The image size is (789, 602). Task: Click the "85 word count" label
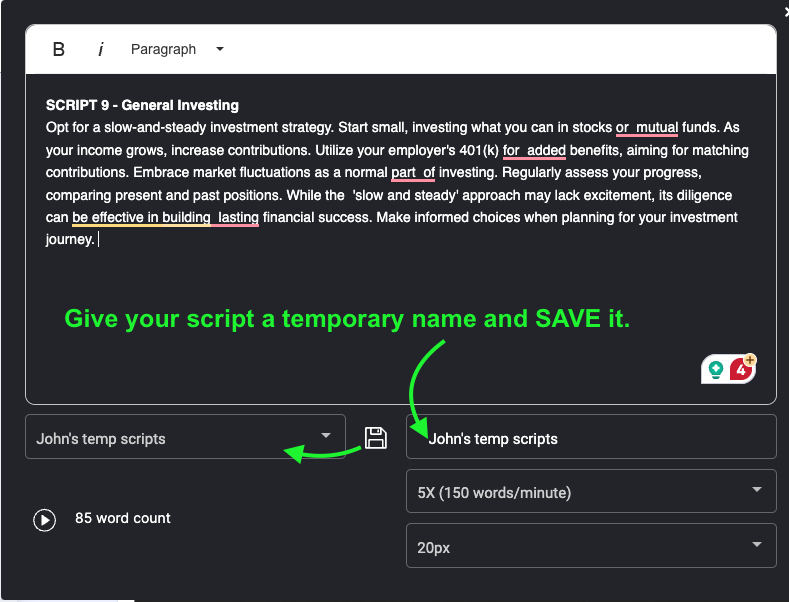[x=123, y=518]
